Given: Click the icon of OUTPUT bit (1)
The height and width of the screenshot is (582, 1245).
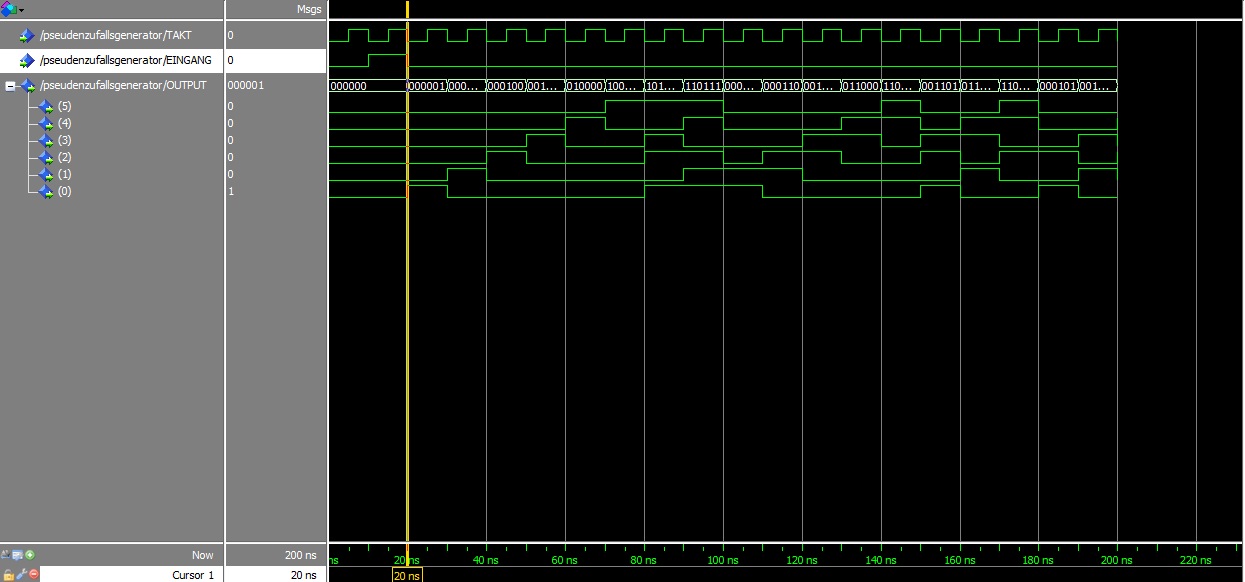Looking at the screenshot, I should pyautogui.click(x=45, y=174).
